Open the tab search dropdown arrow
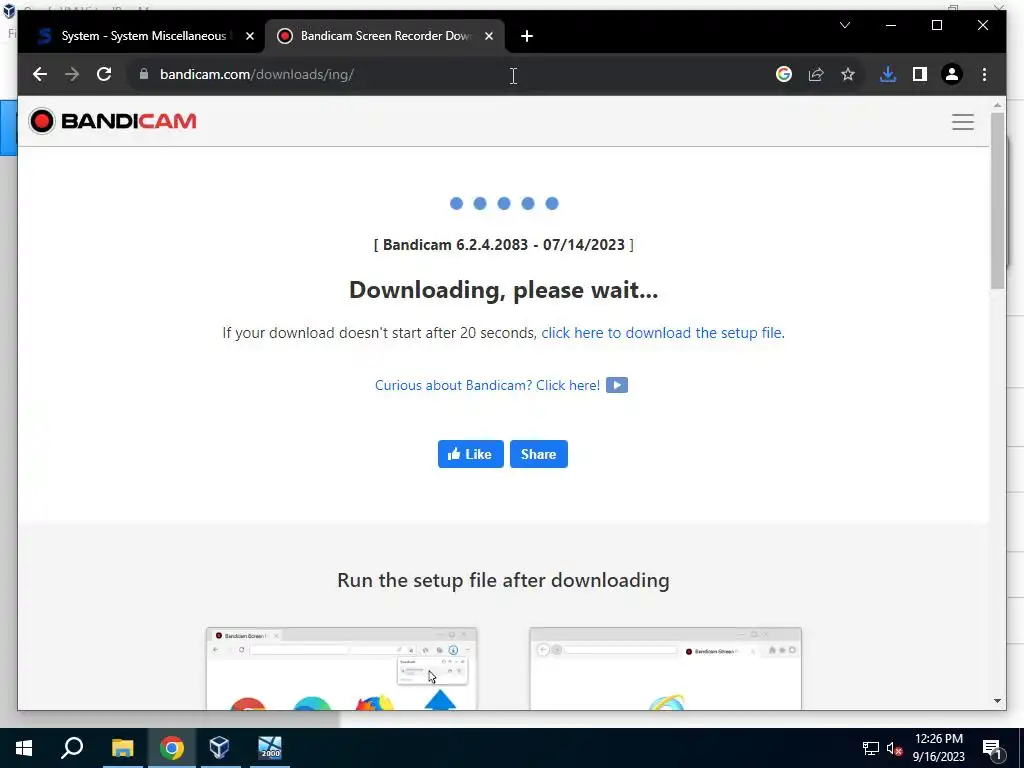The image size is (1024, 768). (844, 25)
